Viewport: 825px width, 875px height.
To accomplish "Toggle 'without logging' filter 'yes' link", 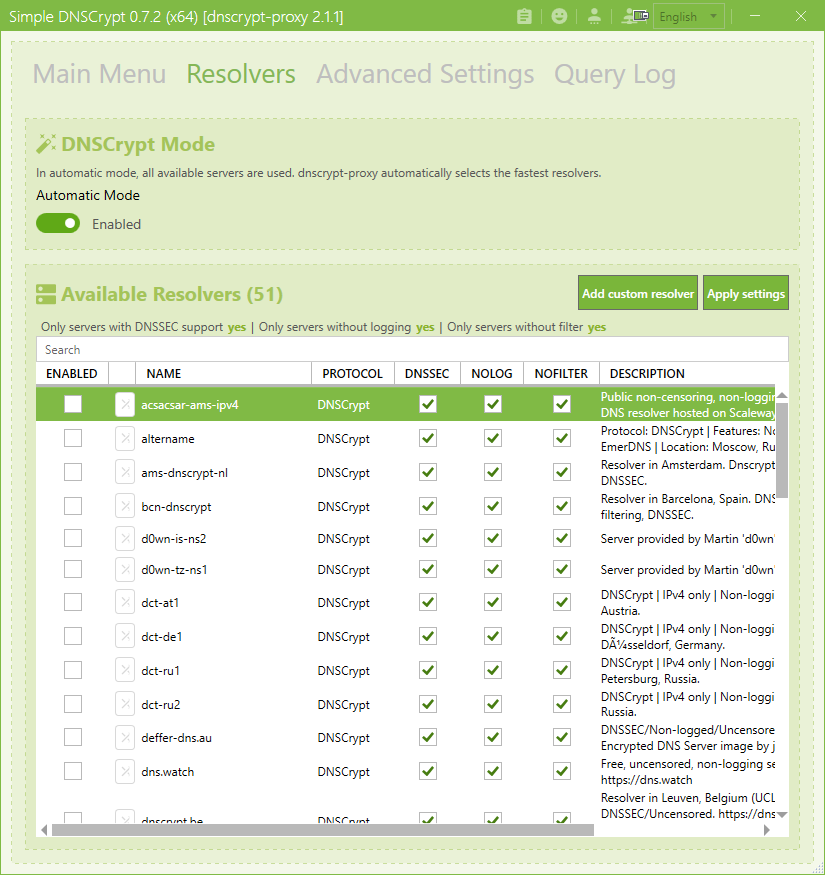I will click(x=425, y=327).
